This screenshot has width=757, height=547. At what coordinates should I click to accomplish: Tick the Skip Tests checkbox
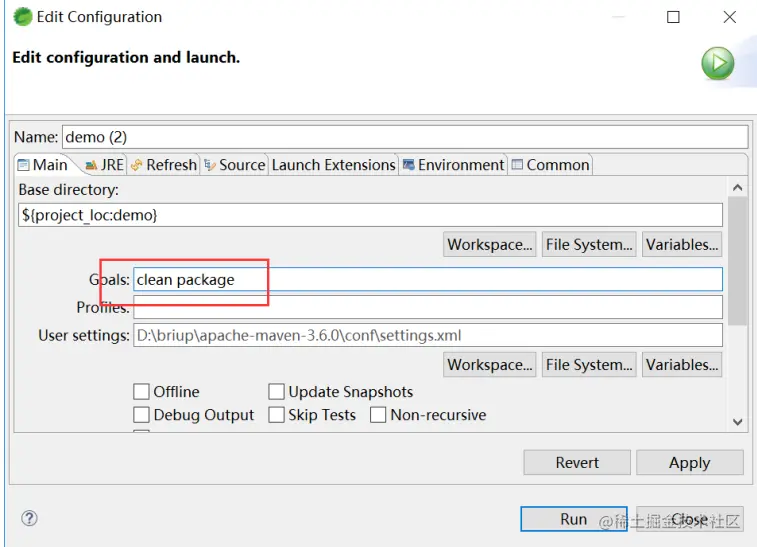pos(276,415)
